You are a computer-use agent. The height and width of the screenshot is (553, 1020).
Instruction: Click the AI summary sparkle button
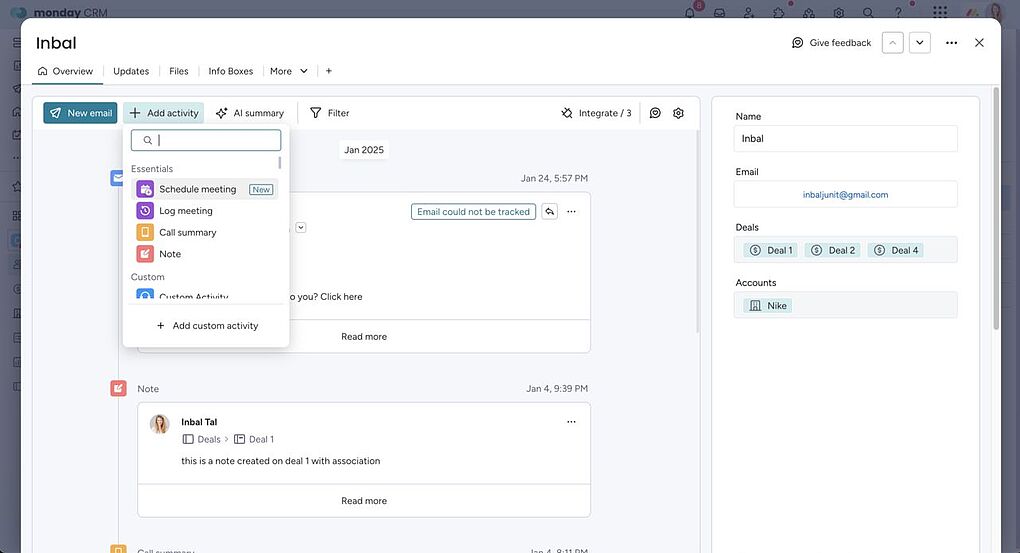point(250,113)
